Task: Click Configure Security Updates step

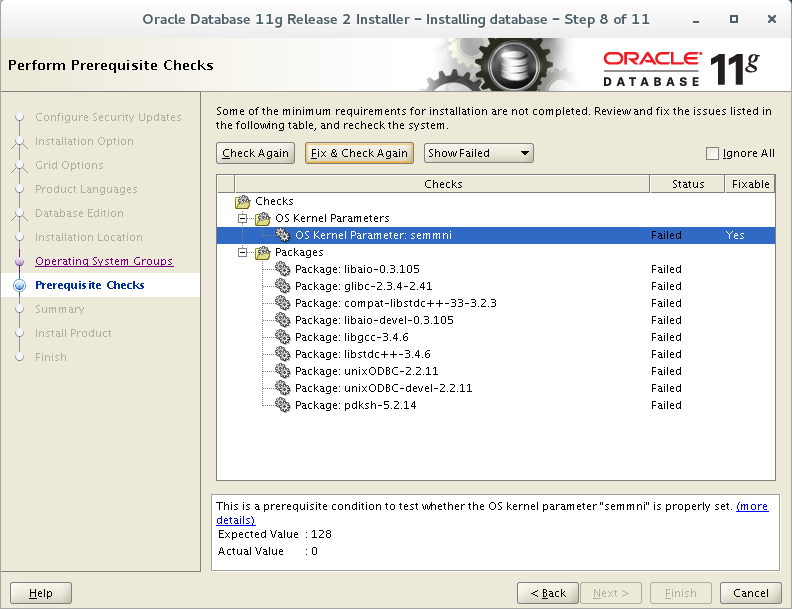Action: pyautogui.click(x=108, y=117)
